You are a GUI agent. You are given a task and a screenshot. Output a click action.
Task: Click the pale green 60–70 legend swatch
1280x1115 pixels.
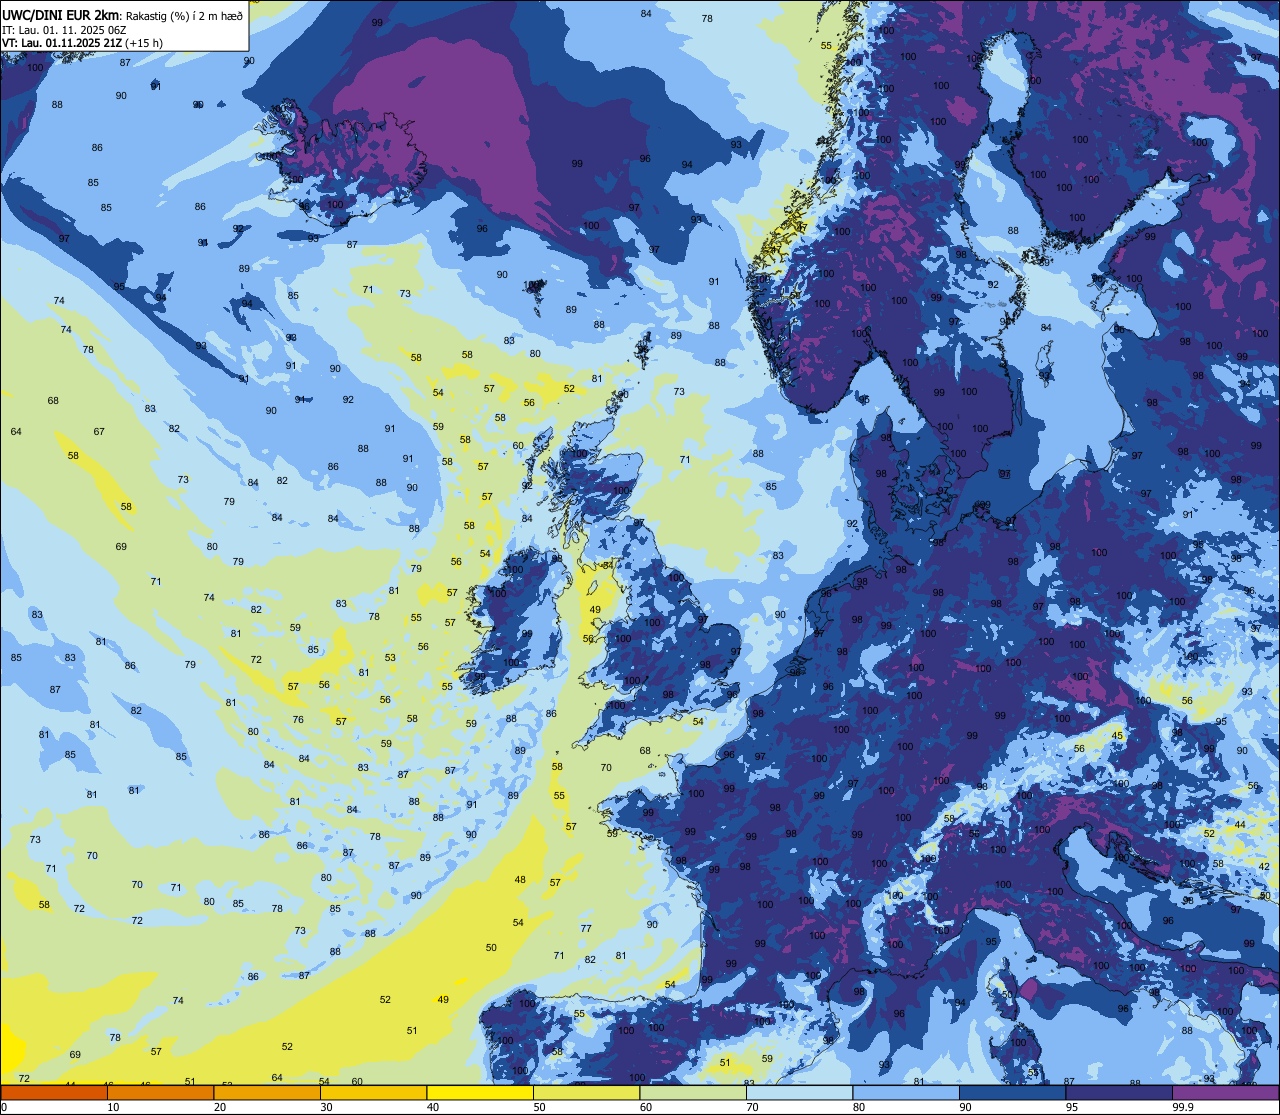[x=693, y=1092]
